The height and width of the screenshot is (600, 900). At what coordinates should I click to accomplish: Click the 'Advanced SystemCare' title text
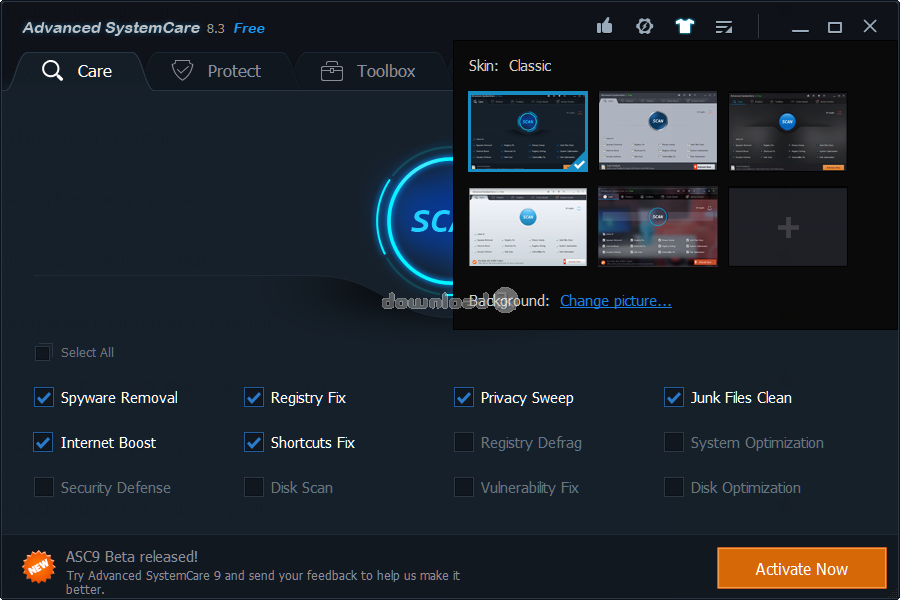(x=111, y=28)
